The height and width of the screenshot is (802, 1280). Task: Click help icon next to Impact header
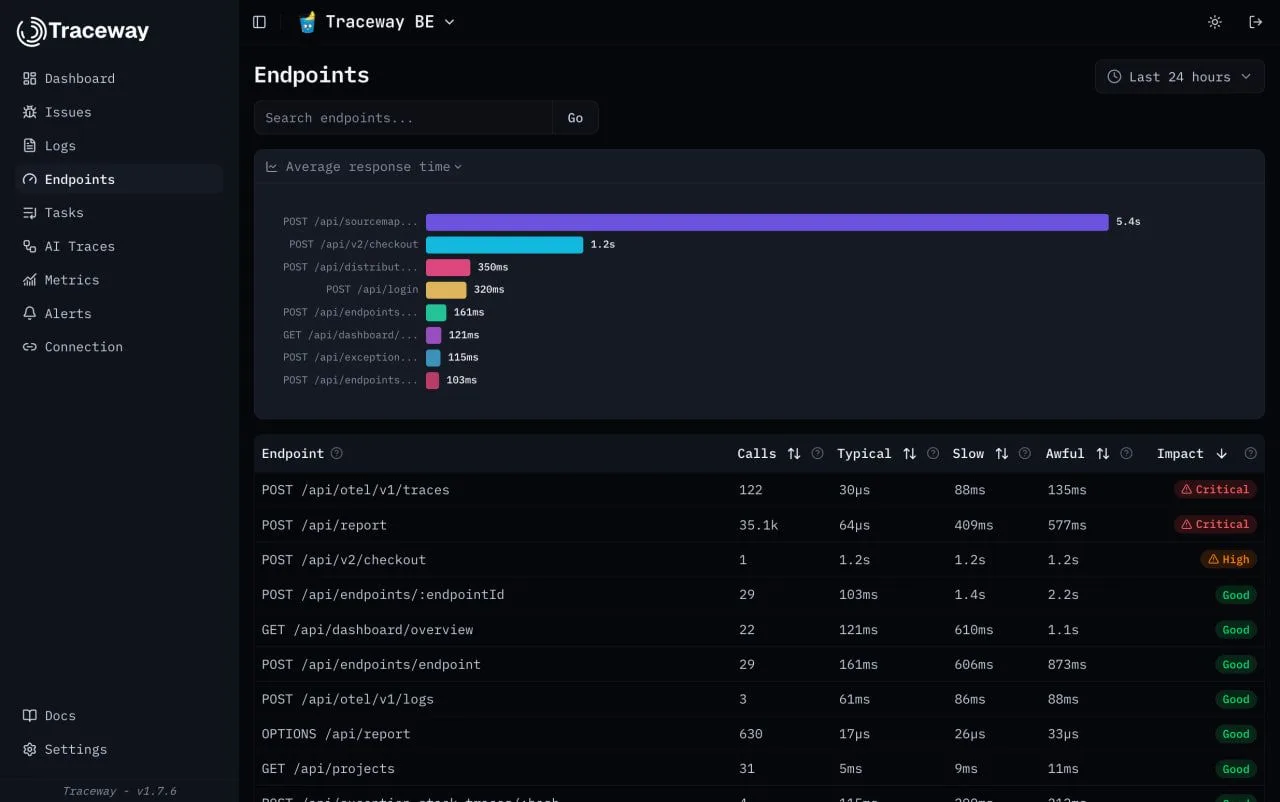[1250, 454]
